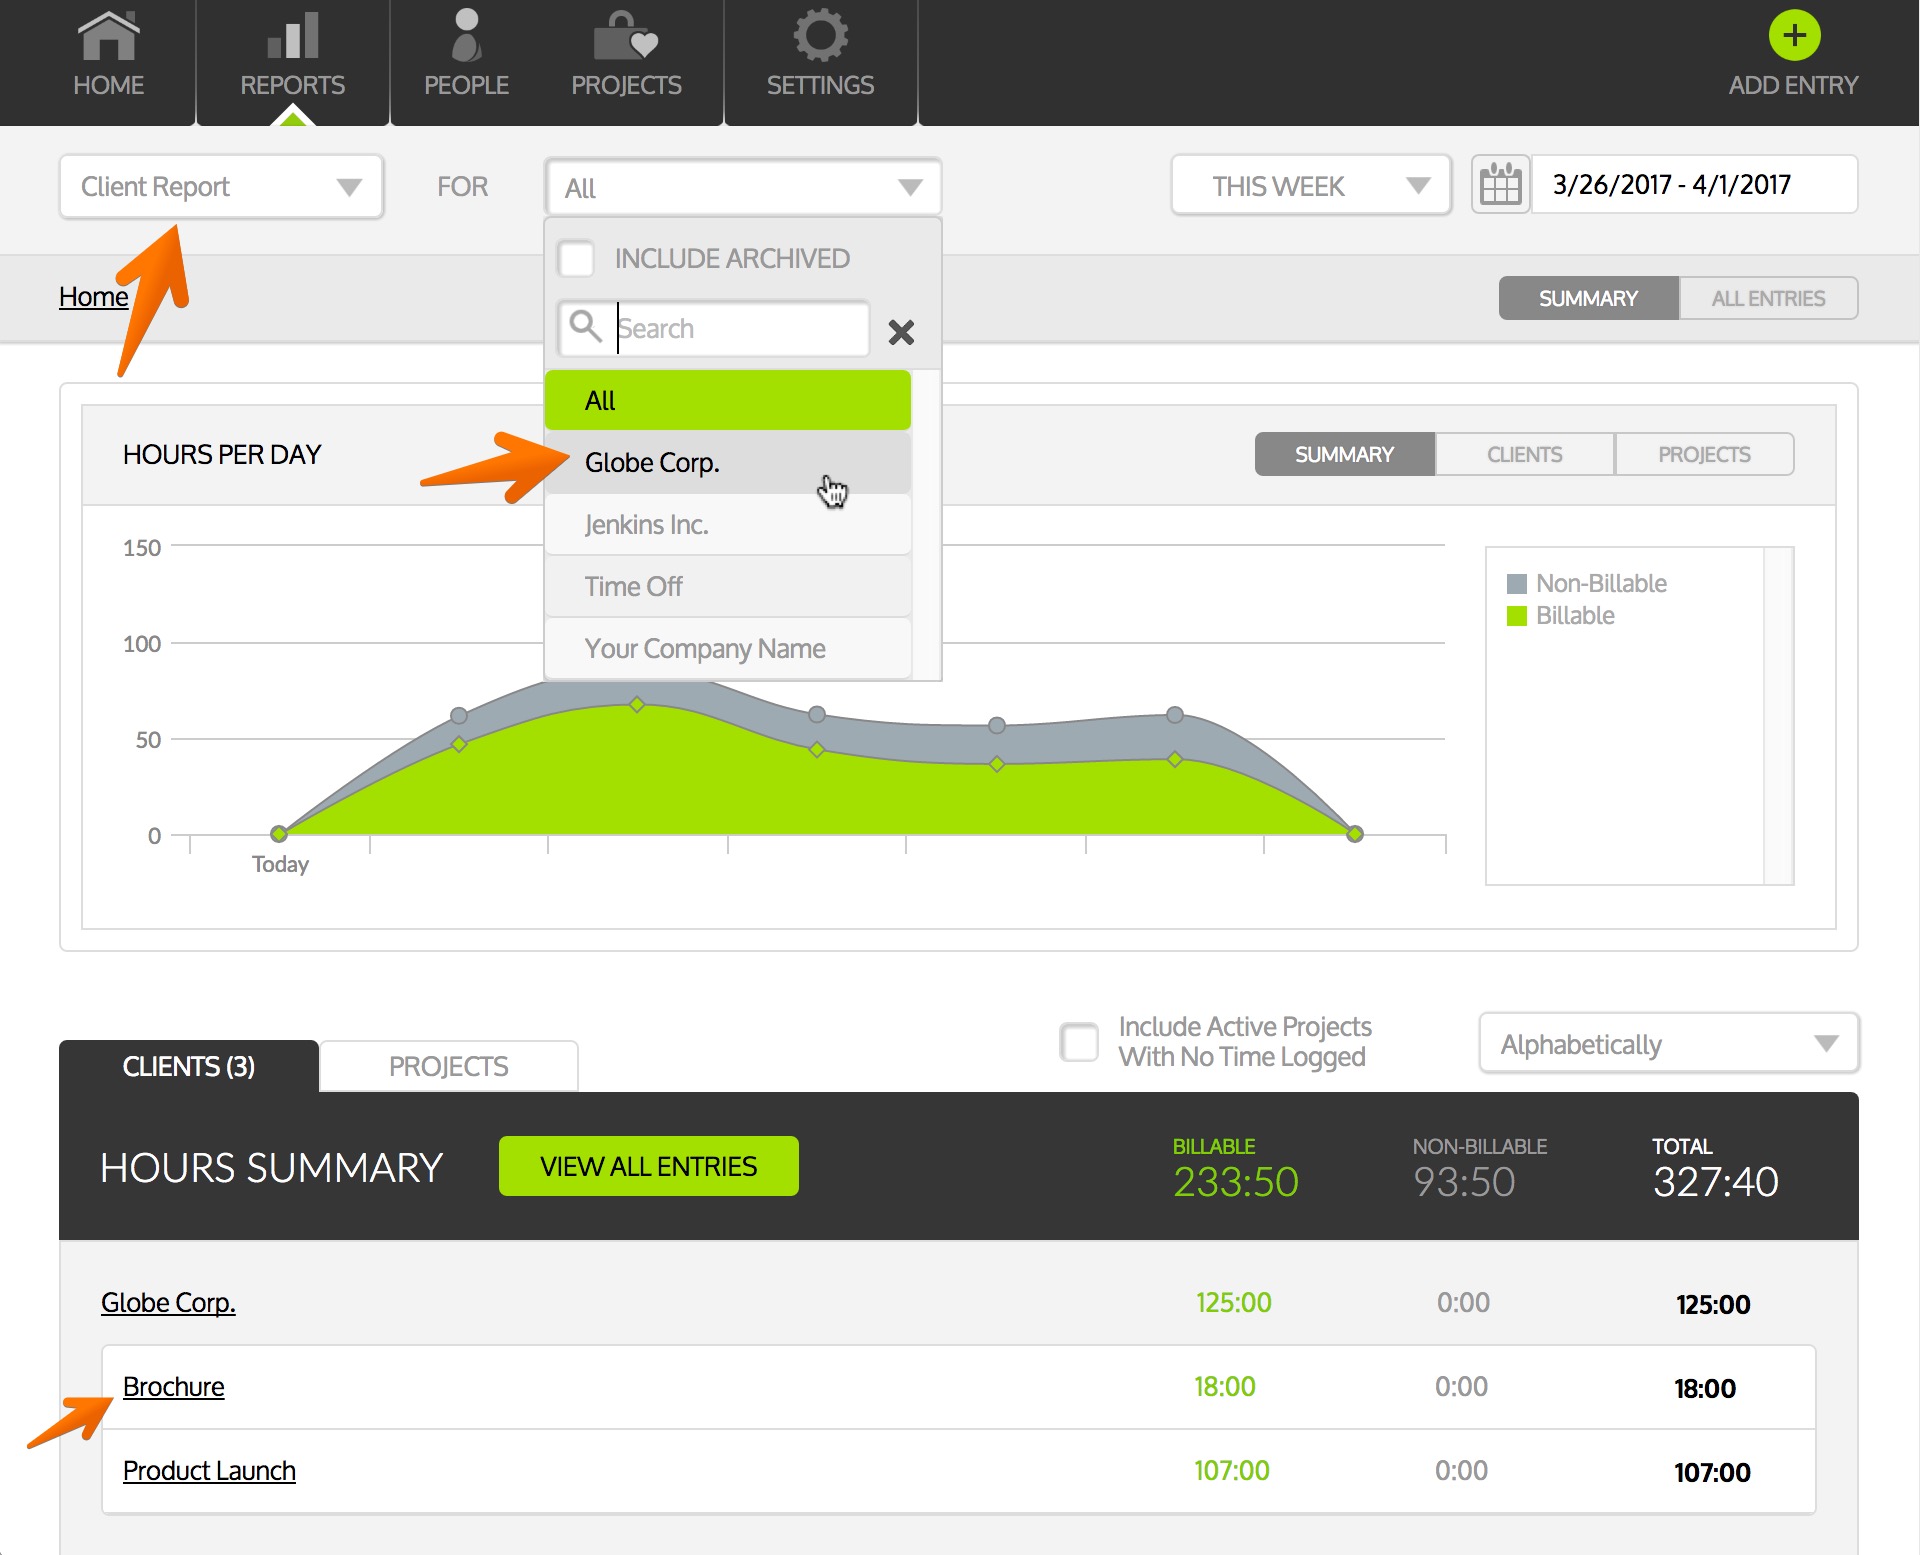The width and height of the screenshot is (1920, 1555).
Task: Open the Reports bar chart icon
Action: pos(292,36)
